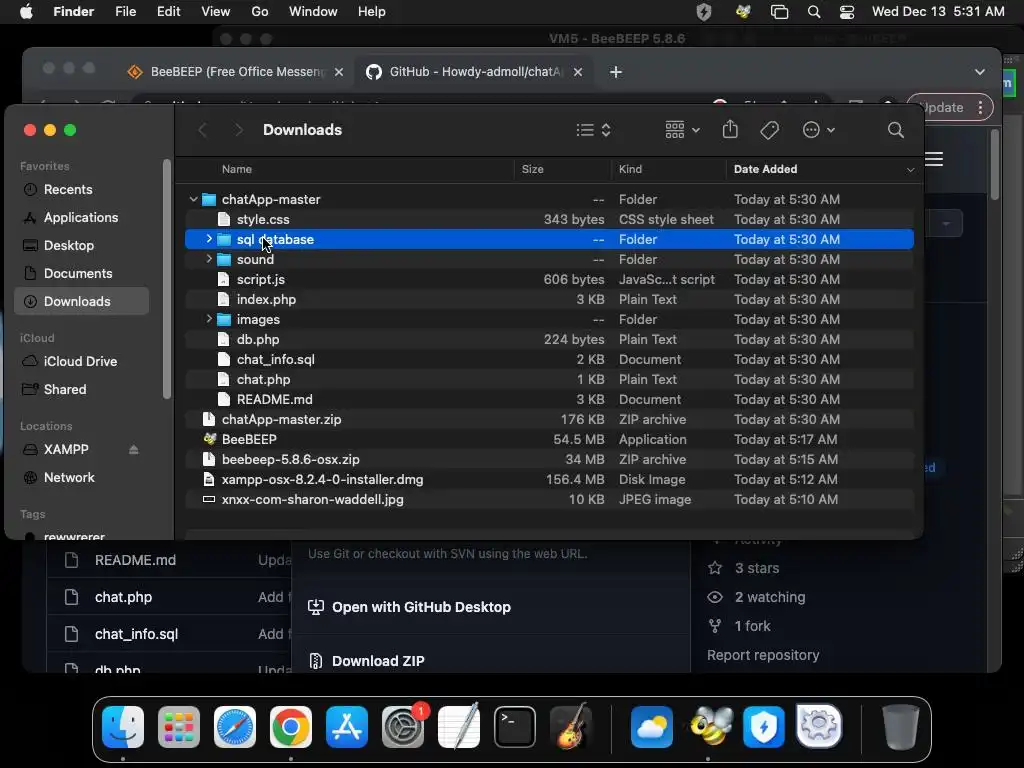This screenshot has height=768, width=1024.
Task: Close the GitHub Chrome tab
Action: coord(577,72)
